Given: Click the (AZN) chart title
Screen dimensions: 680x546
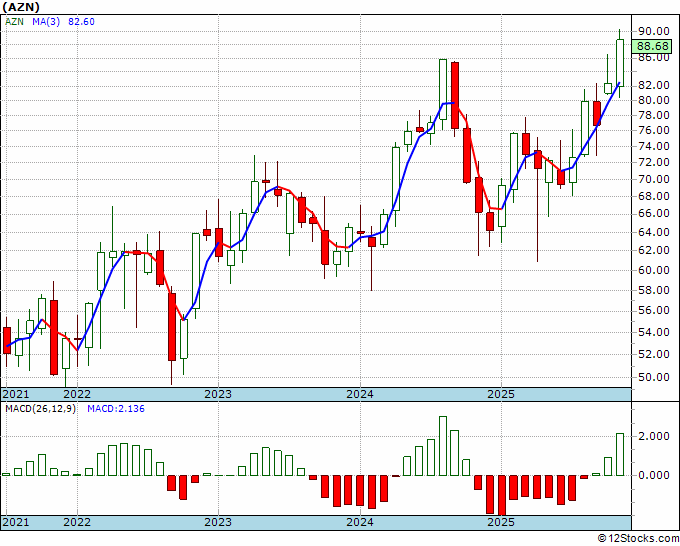Looking at the screenshot, I should point(21,7).
